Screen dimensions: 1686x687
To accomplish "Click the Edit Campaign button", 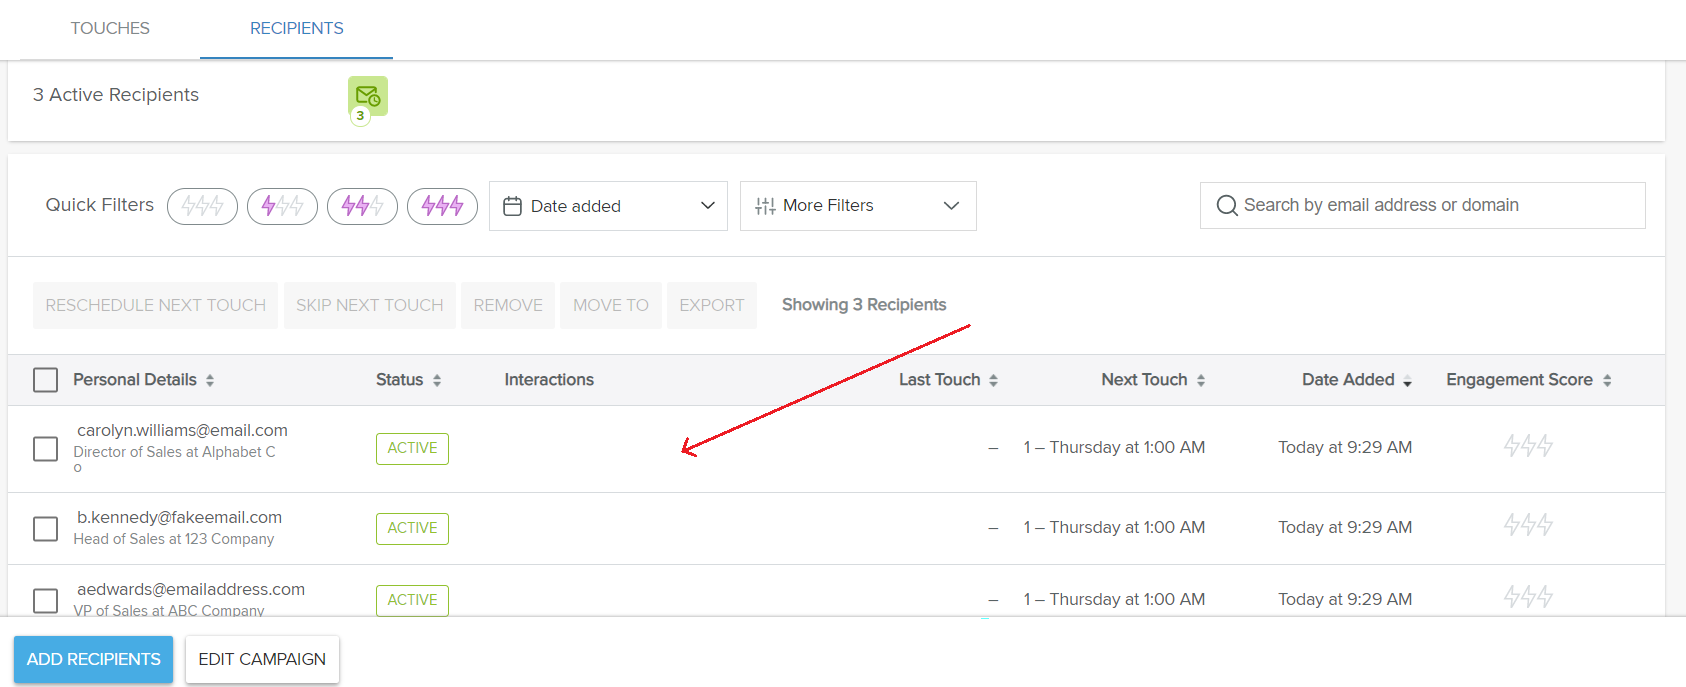I will click(262, 659).
